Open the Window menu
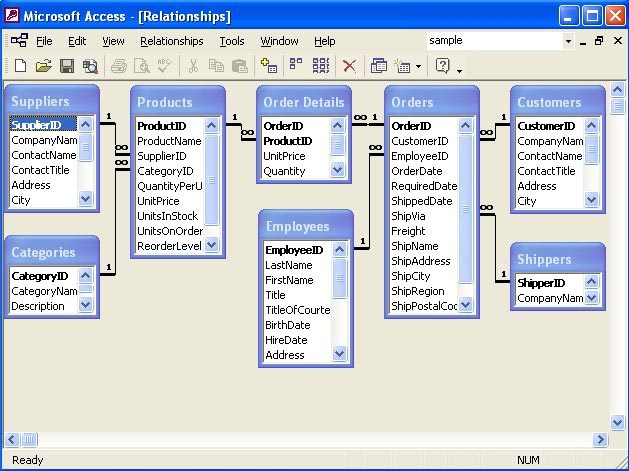The width and height of the screenshot is (629, 471). click(x=279, y=41)
